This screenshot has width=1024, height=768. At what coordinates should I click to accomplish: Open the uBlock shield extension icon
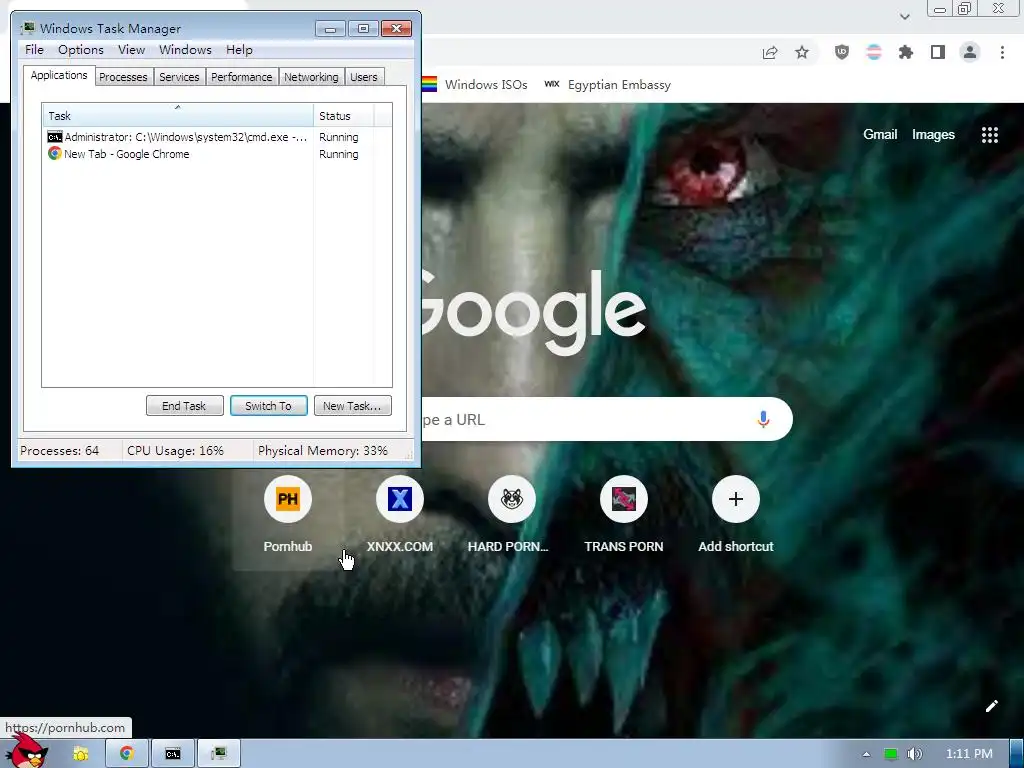(x=842, y=52)
